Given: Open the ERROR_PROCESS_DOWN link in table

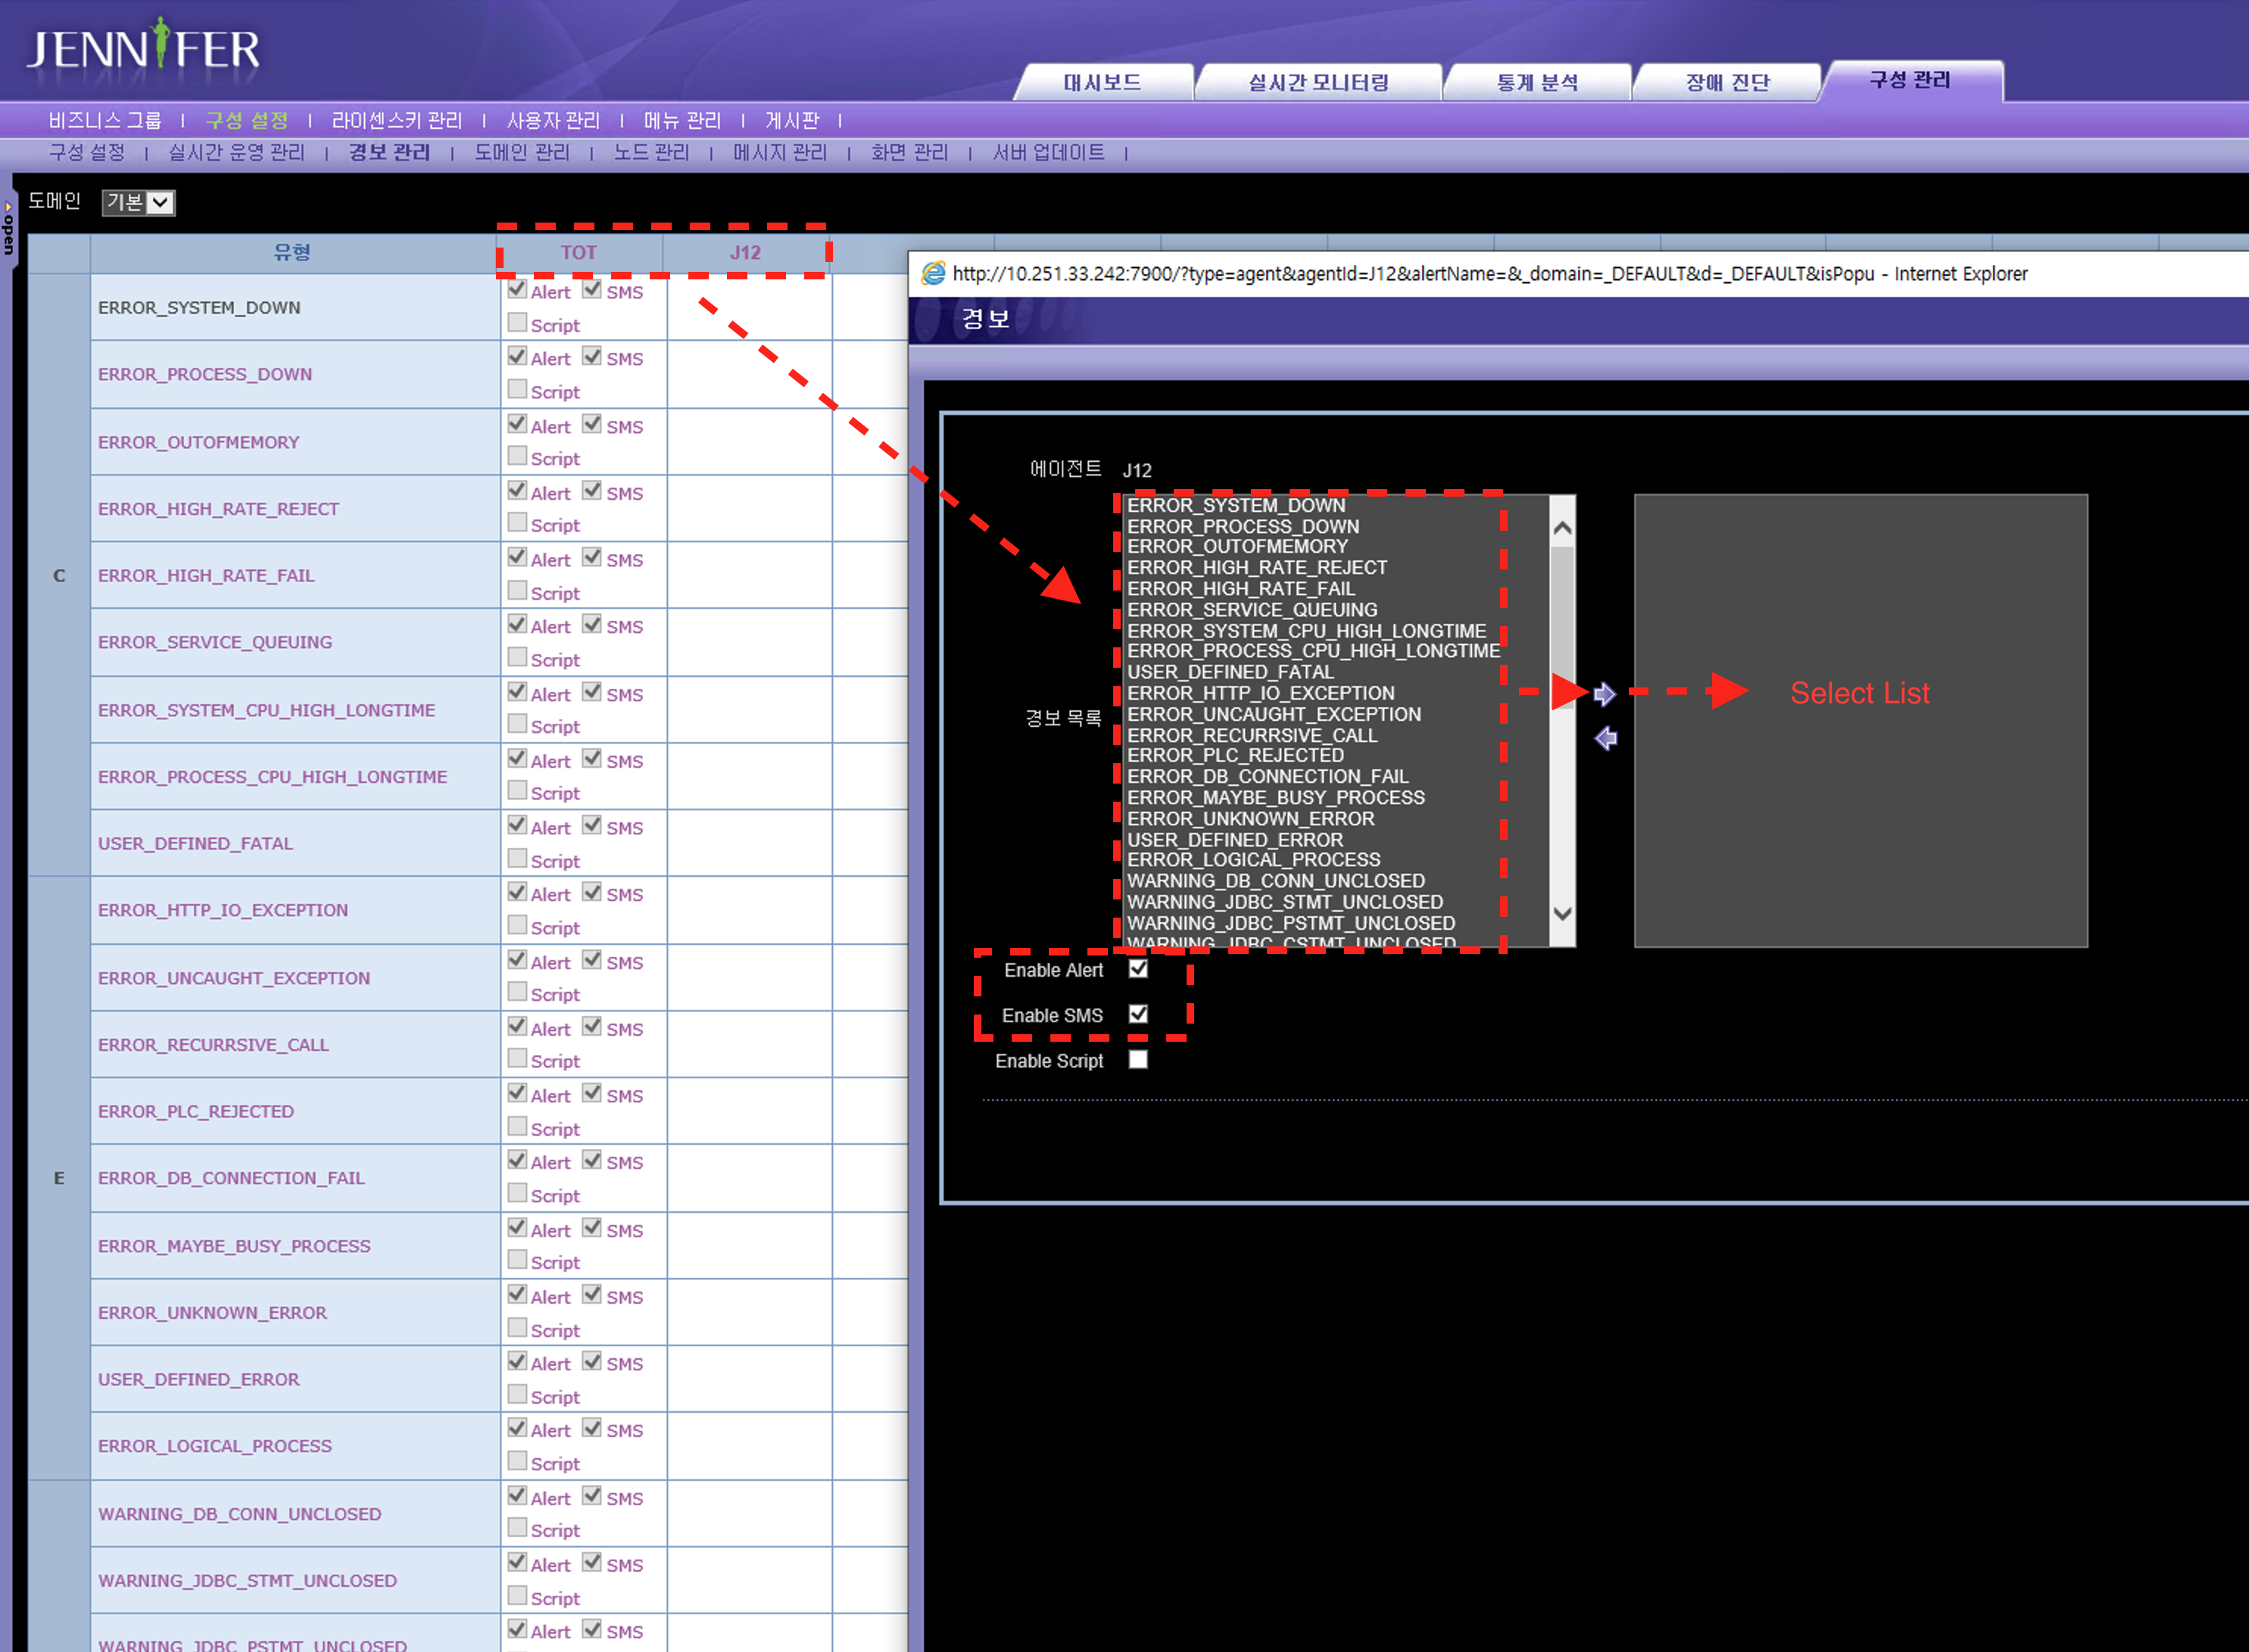Looking at the screenshot, I should (x=205, y=374).
